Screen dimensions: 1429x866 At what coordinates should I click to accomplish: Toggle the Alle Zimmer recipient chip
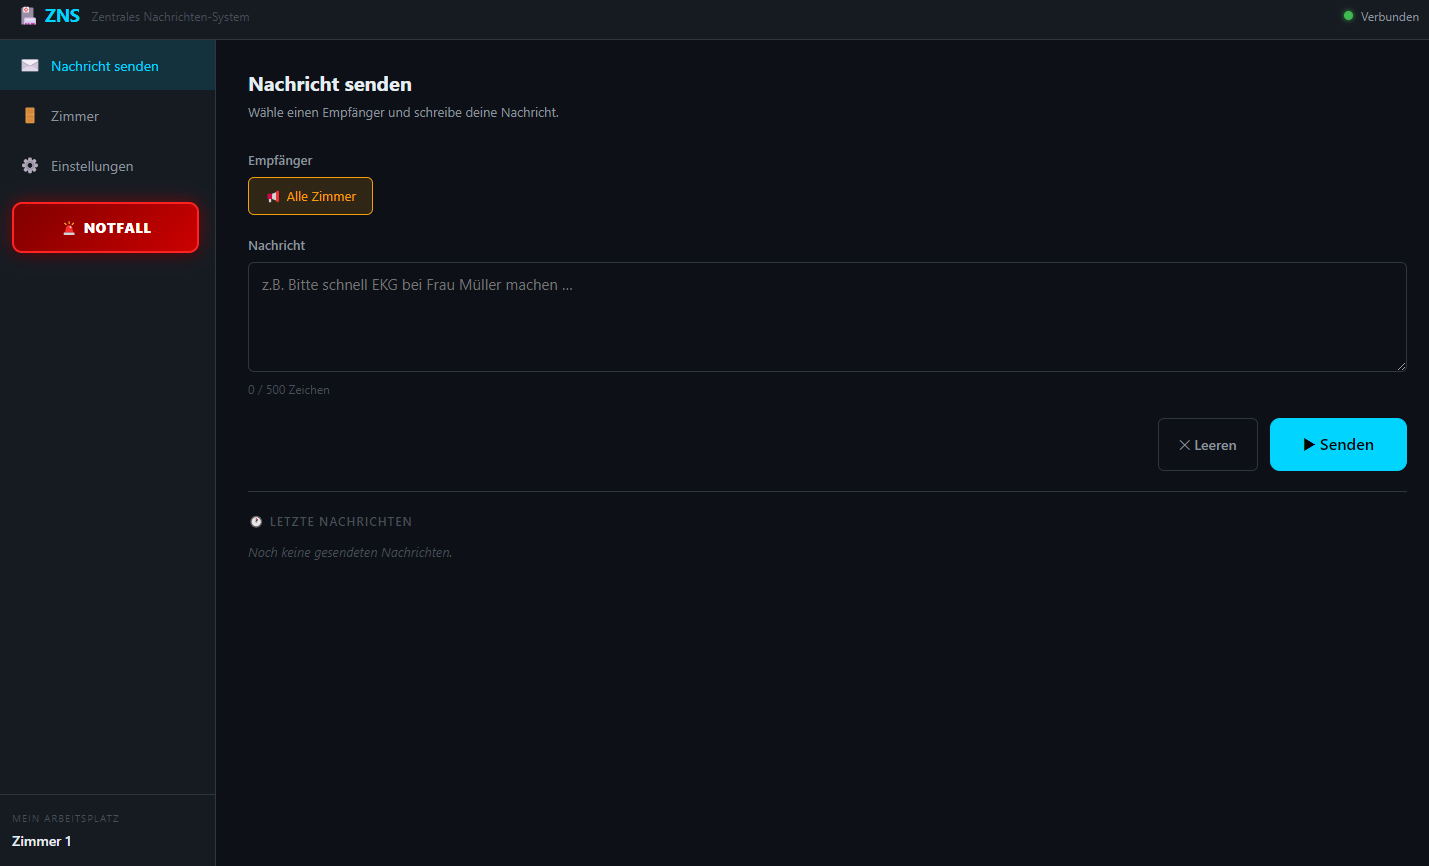(310, 196)
